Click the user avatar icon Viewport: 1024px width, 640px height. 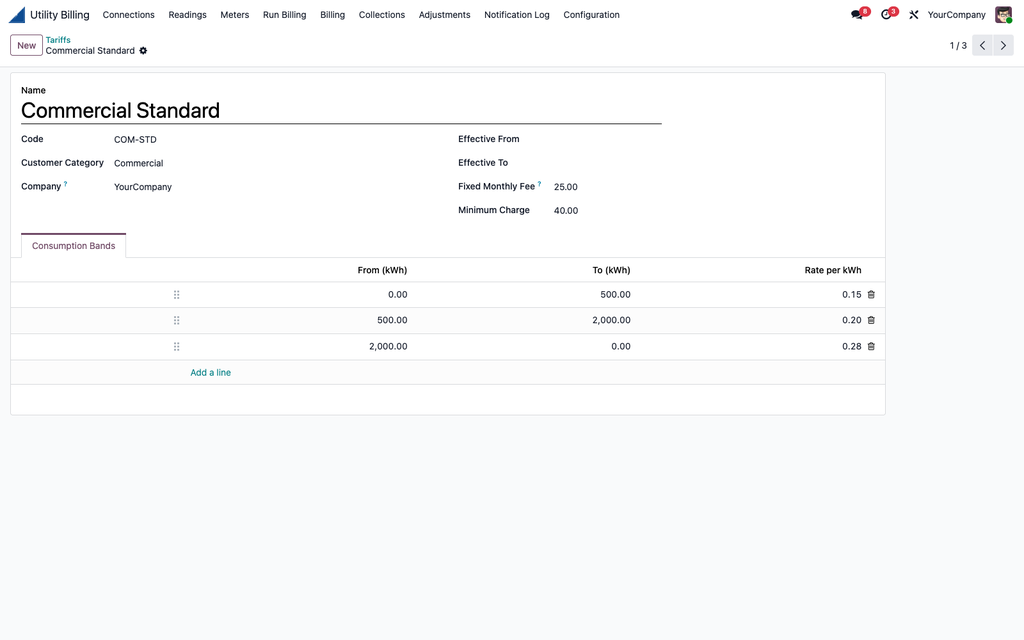[1003, 14]
